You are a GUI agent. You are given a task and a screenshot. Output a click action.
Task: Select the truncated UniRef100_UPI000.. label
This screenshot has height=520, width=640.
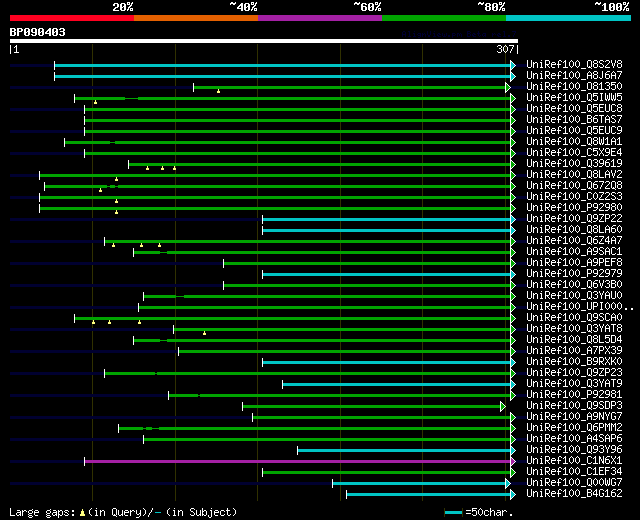coord(580,307)
